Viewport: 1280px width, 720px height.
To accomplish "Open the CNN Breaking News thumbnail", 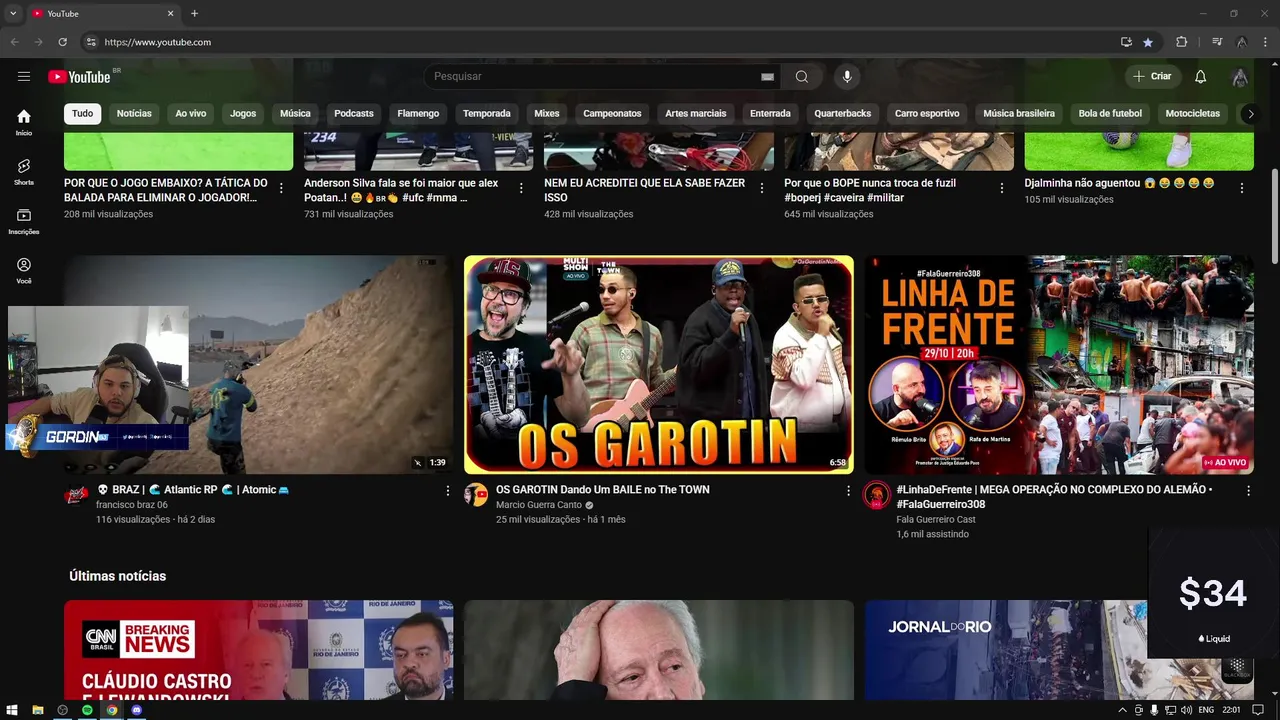I will [x=258, y=650].
